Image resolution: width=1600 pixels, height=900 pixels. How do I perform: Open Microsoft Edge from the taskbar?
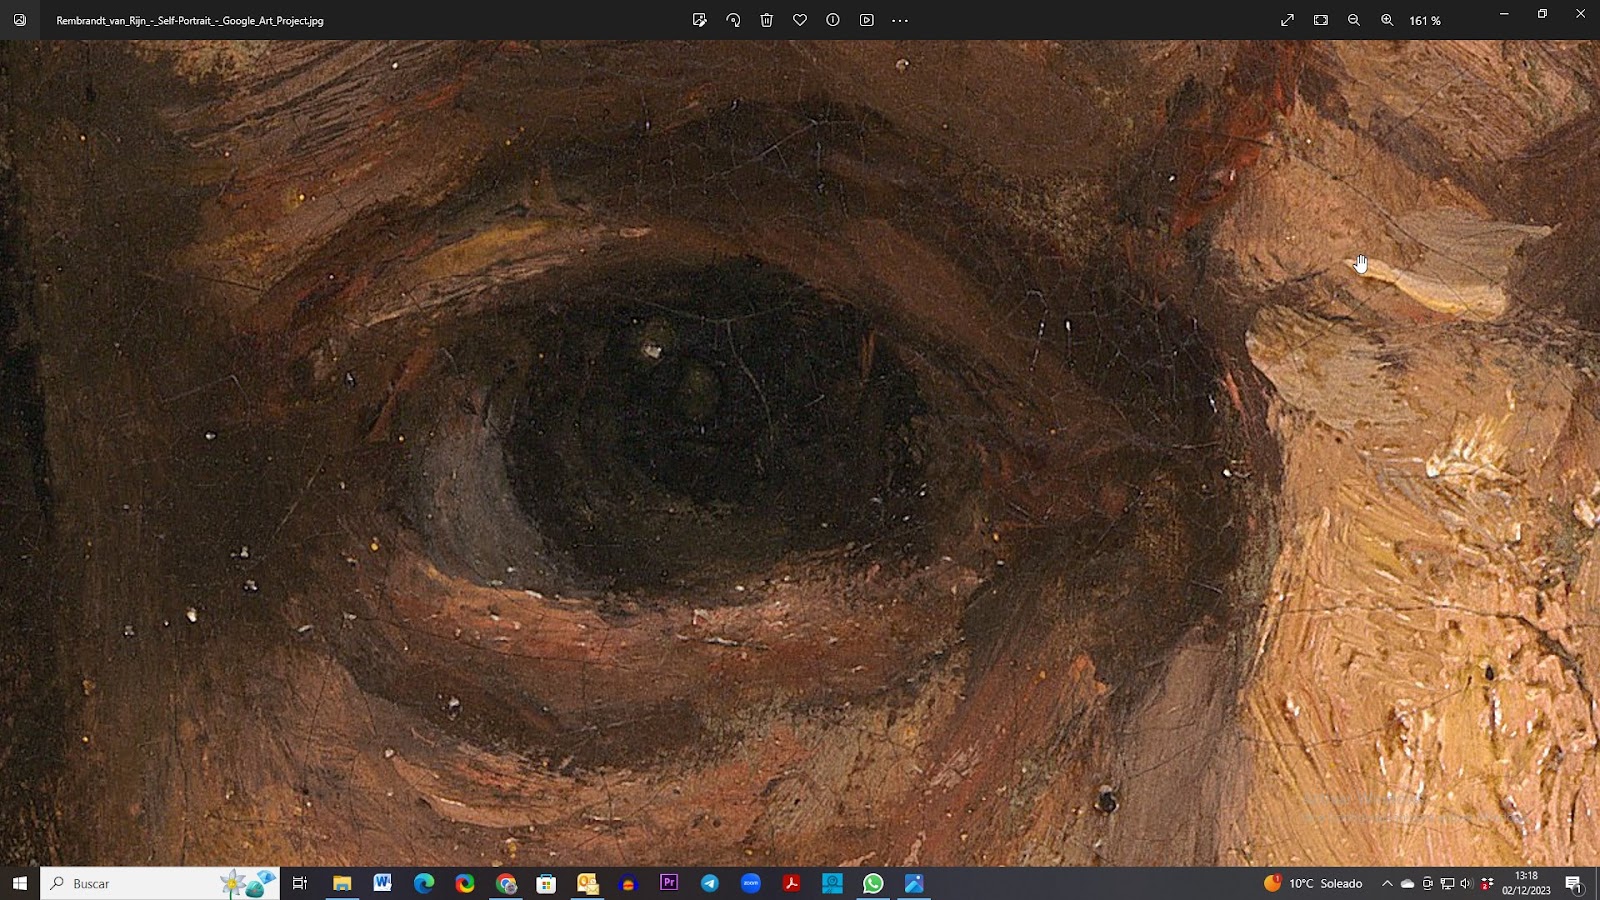424,883
